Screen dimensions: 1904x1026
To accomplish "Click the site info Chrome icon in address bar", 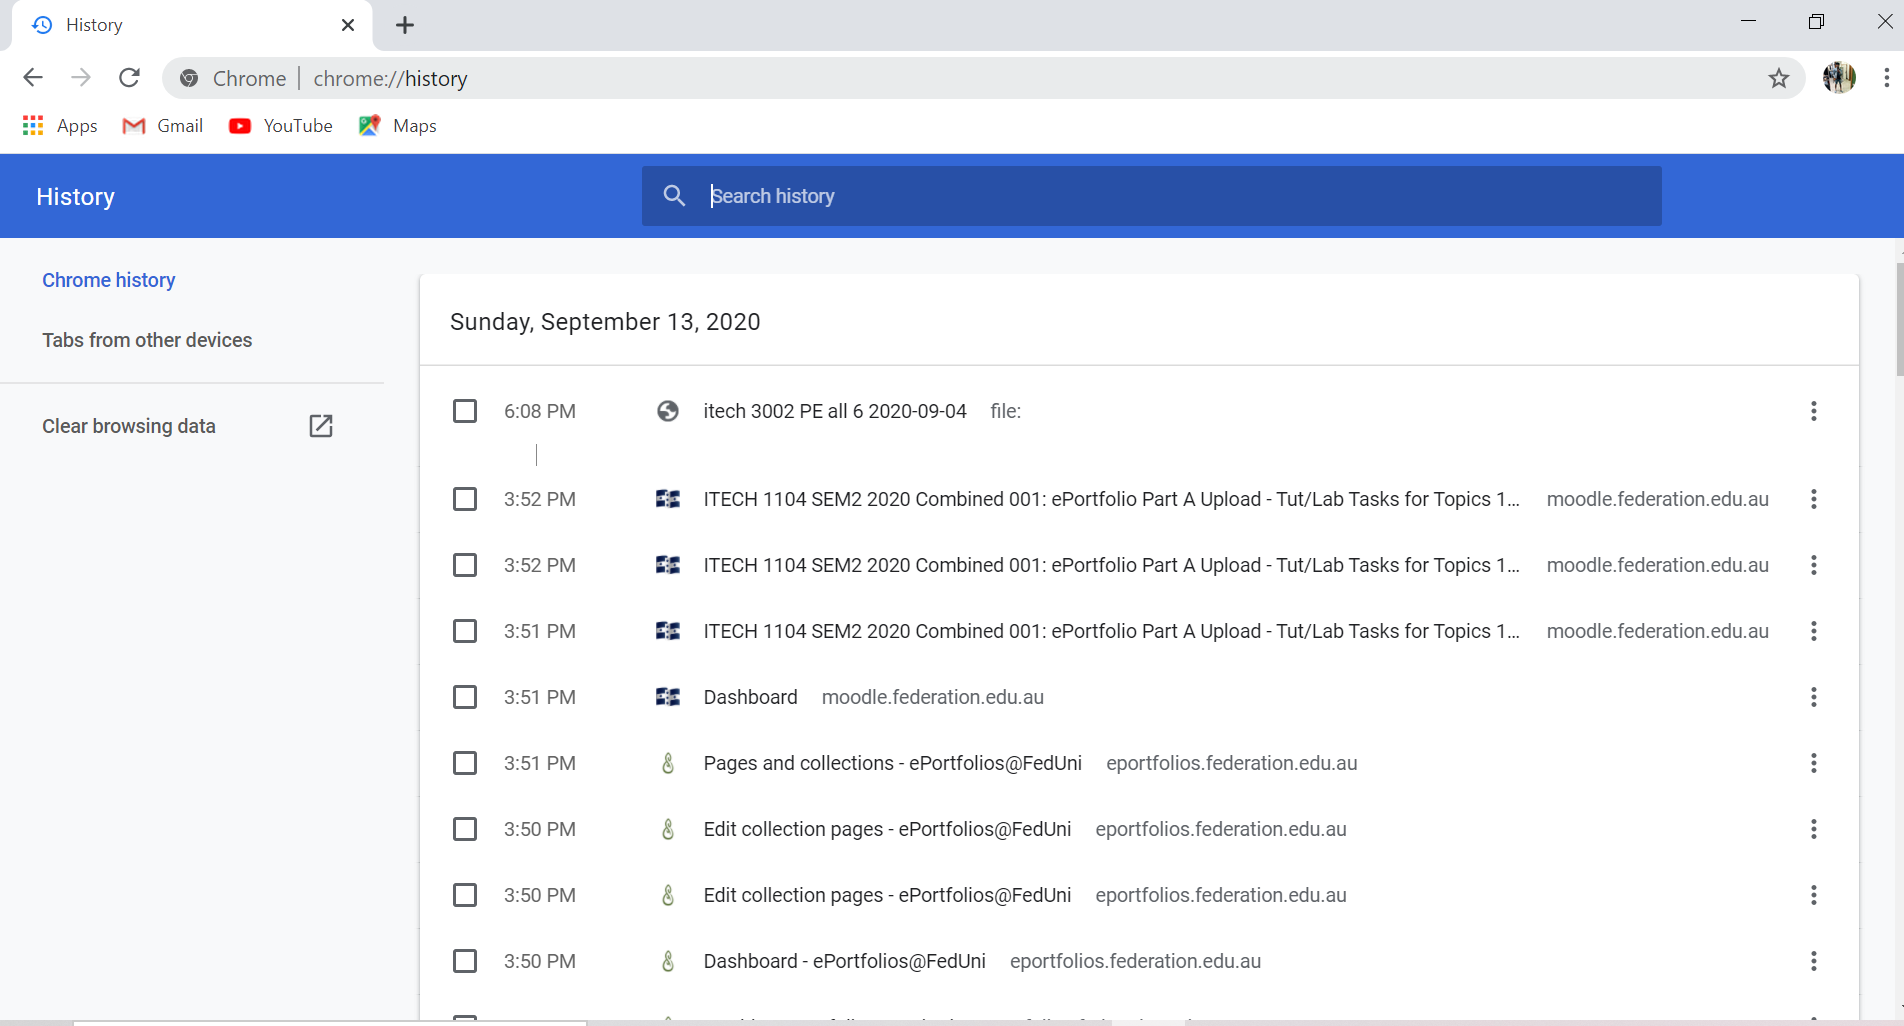I will point(189,78).
